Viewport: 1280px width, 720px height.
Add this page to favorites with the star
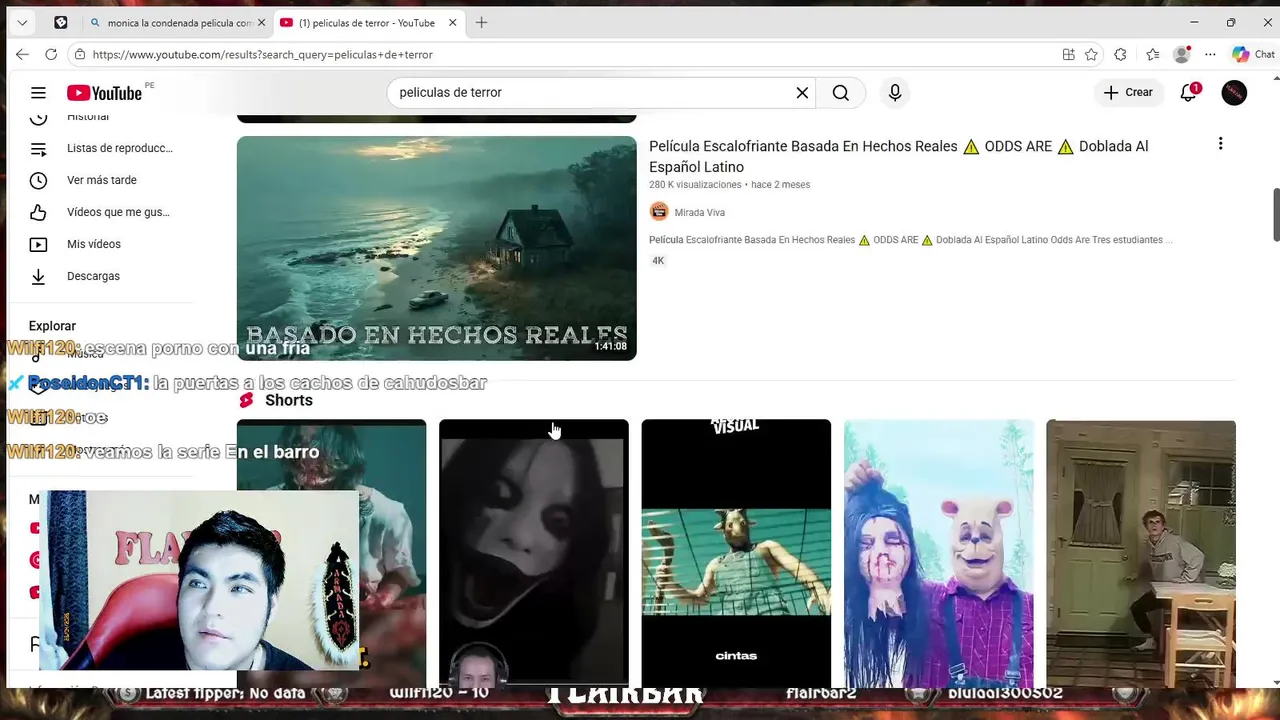[x=1092, y=54]
